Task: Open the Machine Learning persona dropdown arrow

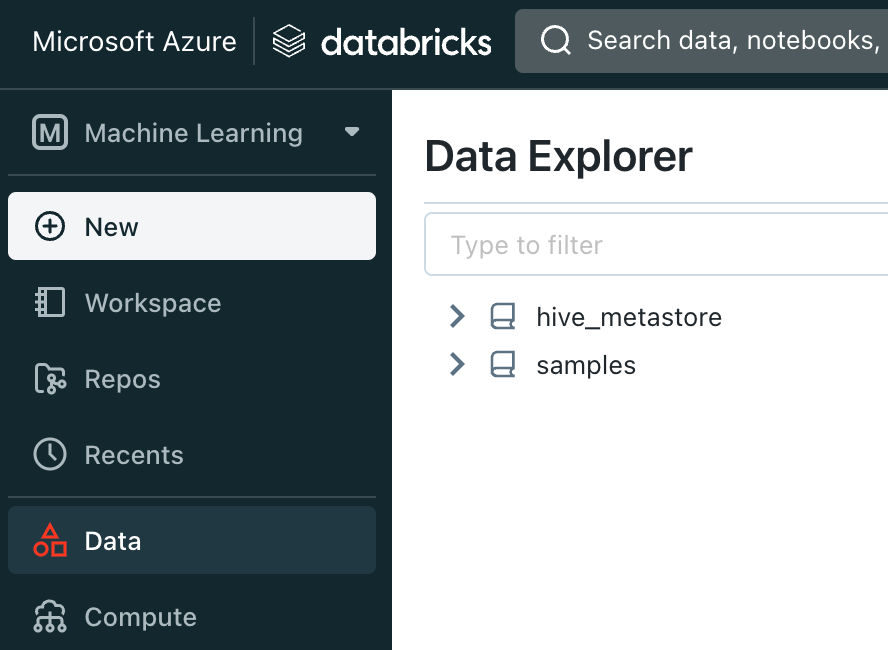Action: [351, 132]
